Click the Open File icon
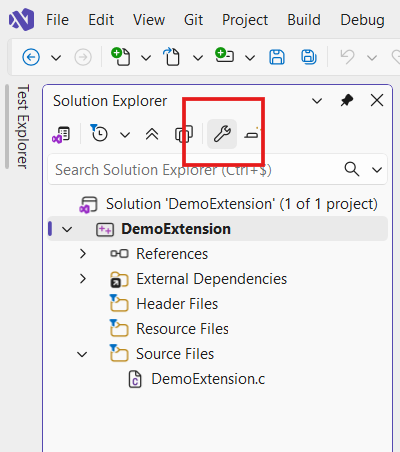Image resolution: width=400 pixels, height=452 pixels. (172, 56)
